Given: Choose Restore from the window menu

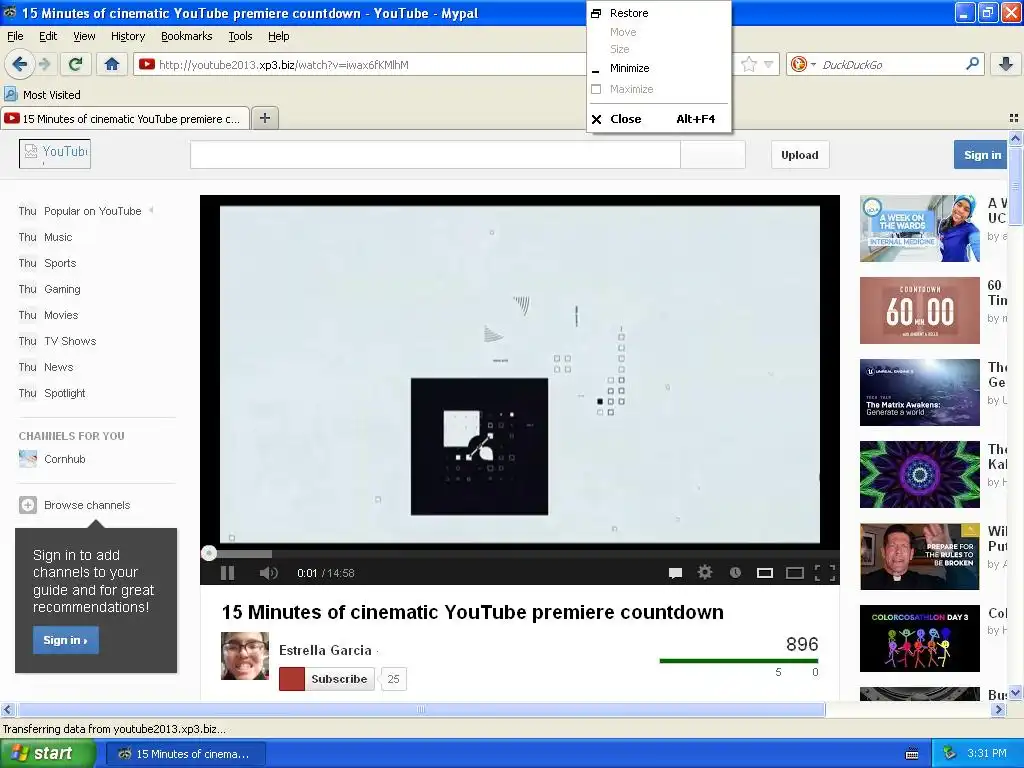Looking at the screenshot, I should [x=658, y=13].
